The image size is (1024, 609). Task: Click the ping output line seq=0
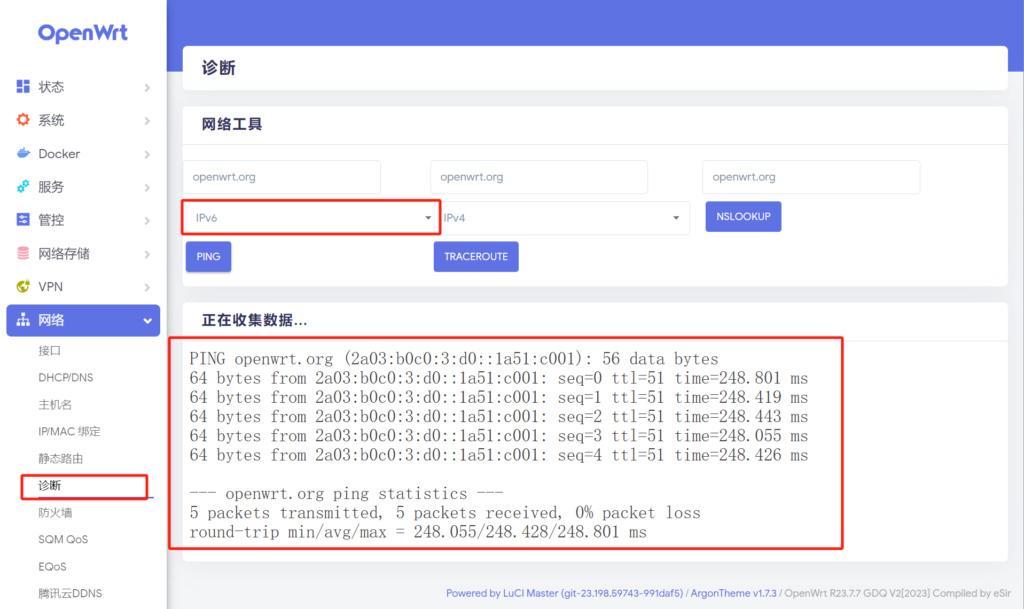(498, 378)
